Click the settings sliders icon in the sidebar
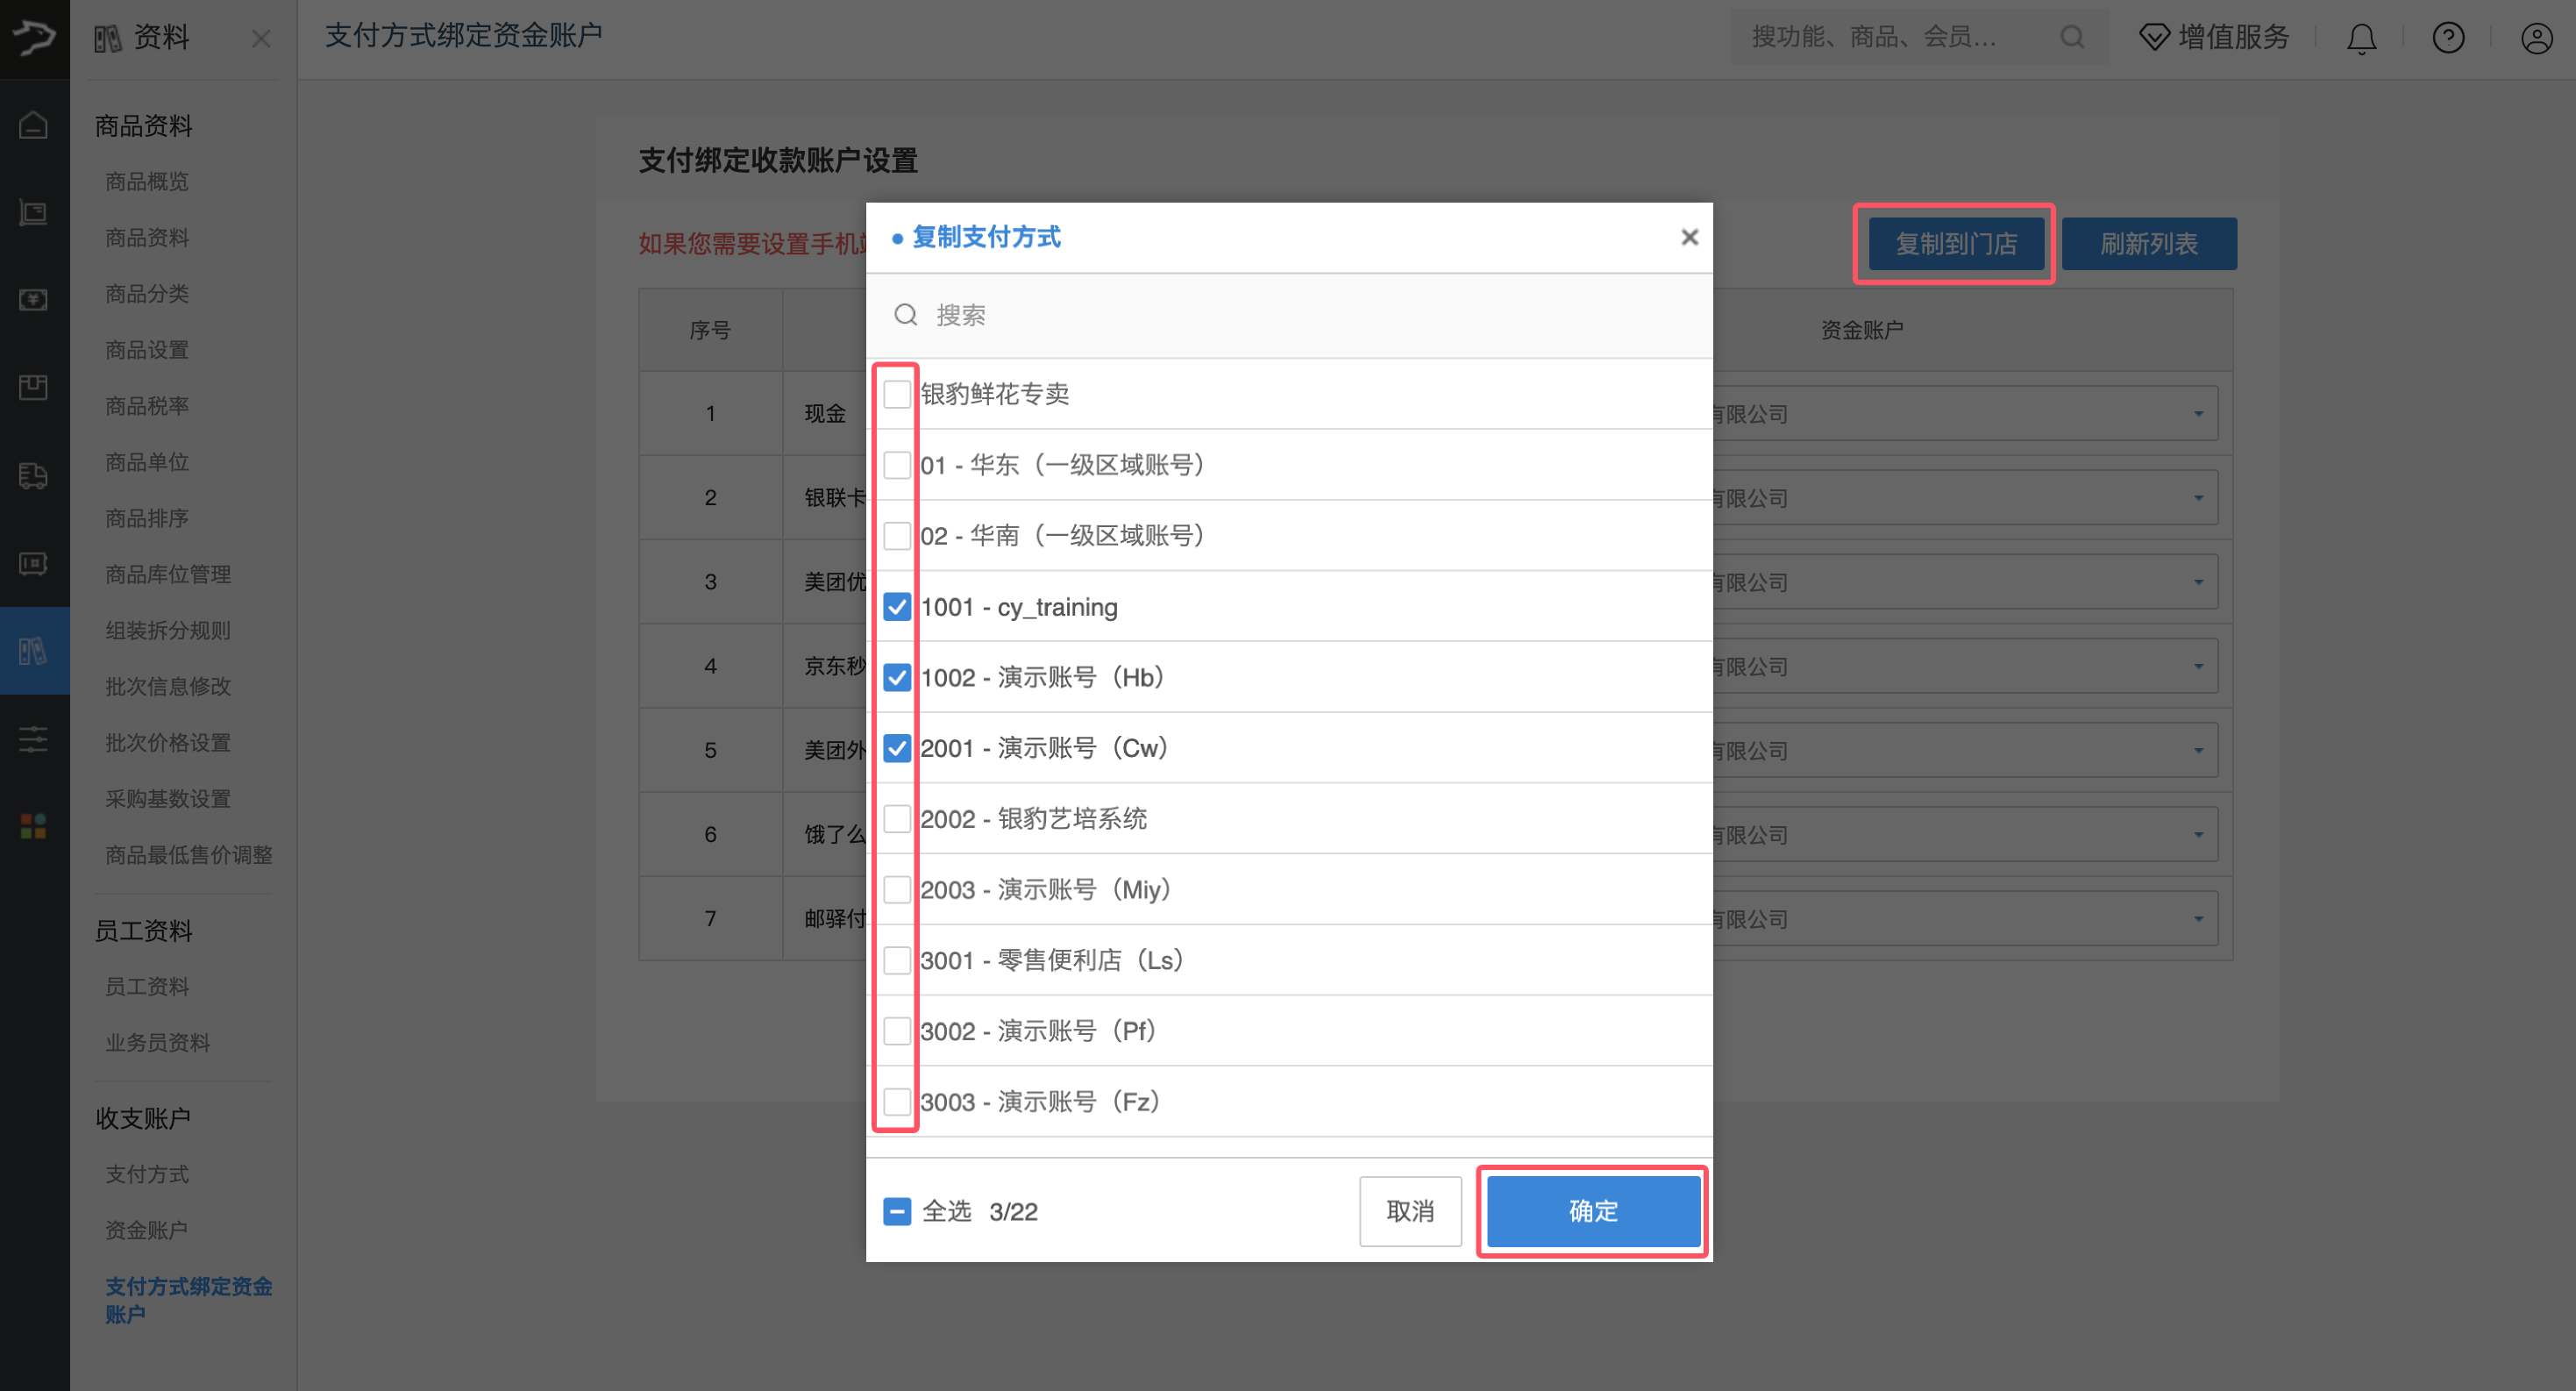This screenshot has width=2576, height=1391. point(33,739)
